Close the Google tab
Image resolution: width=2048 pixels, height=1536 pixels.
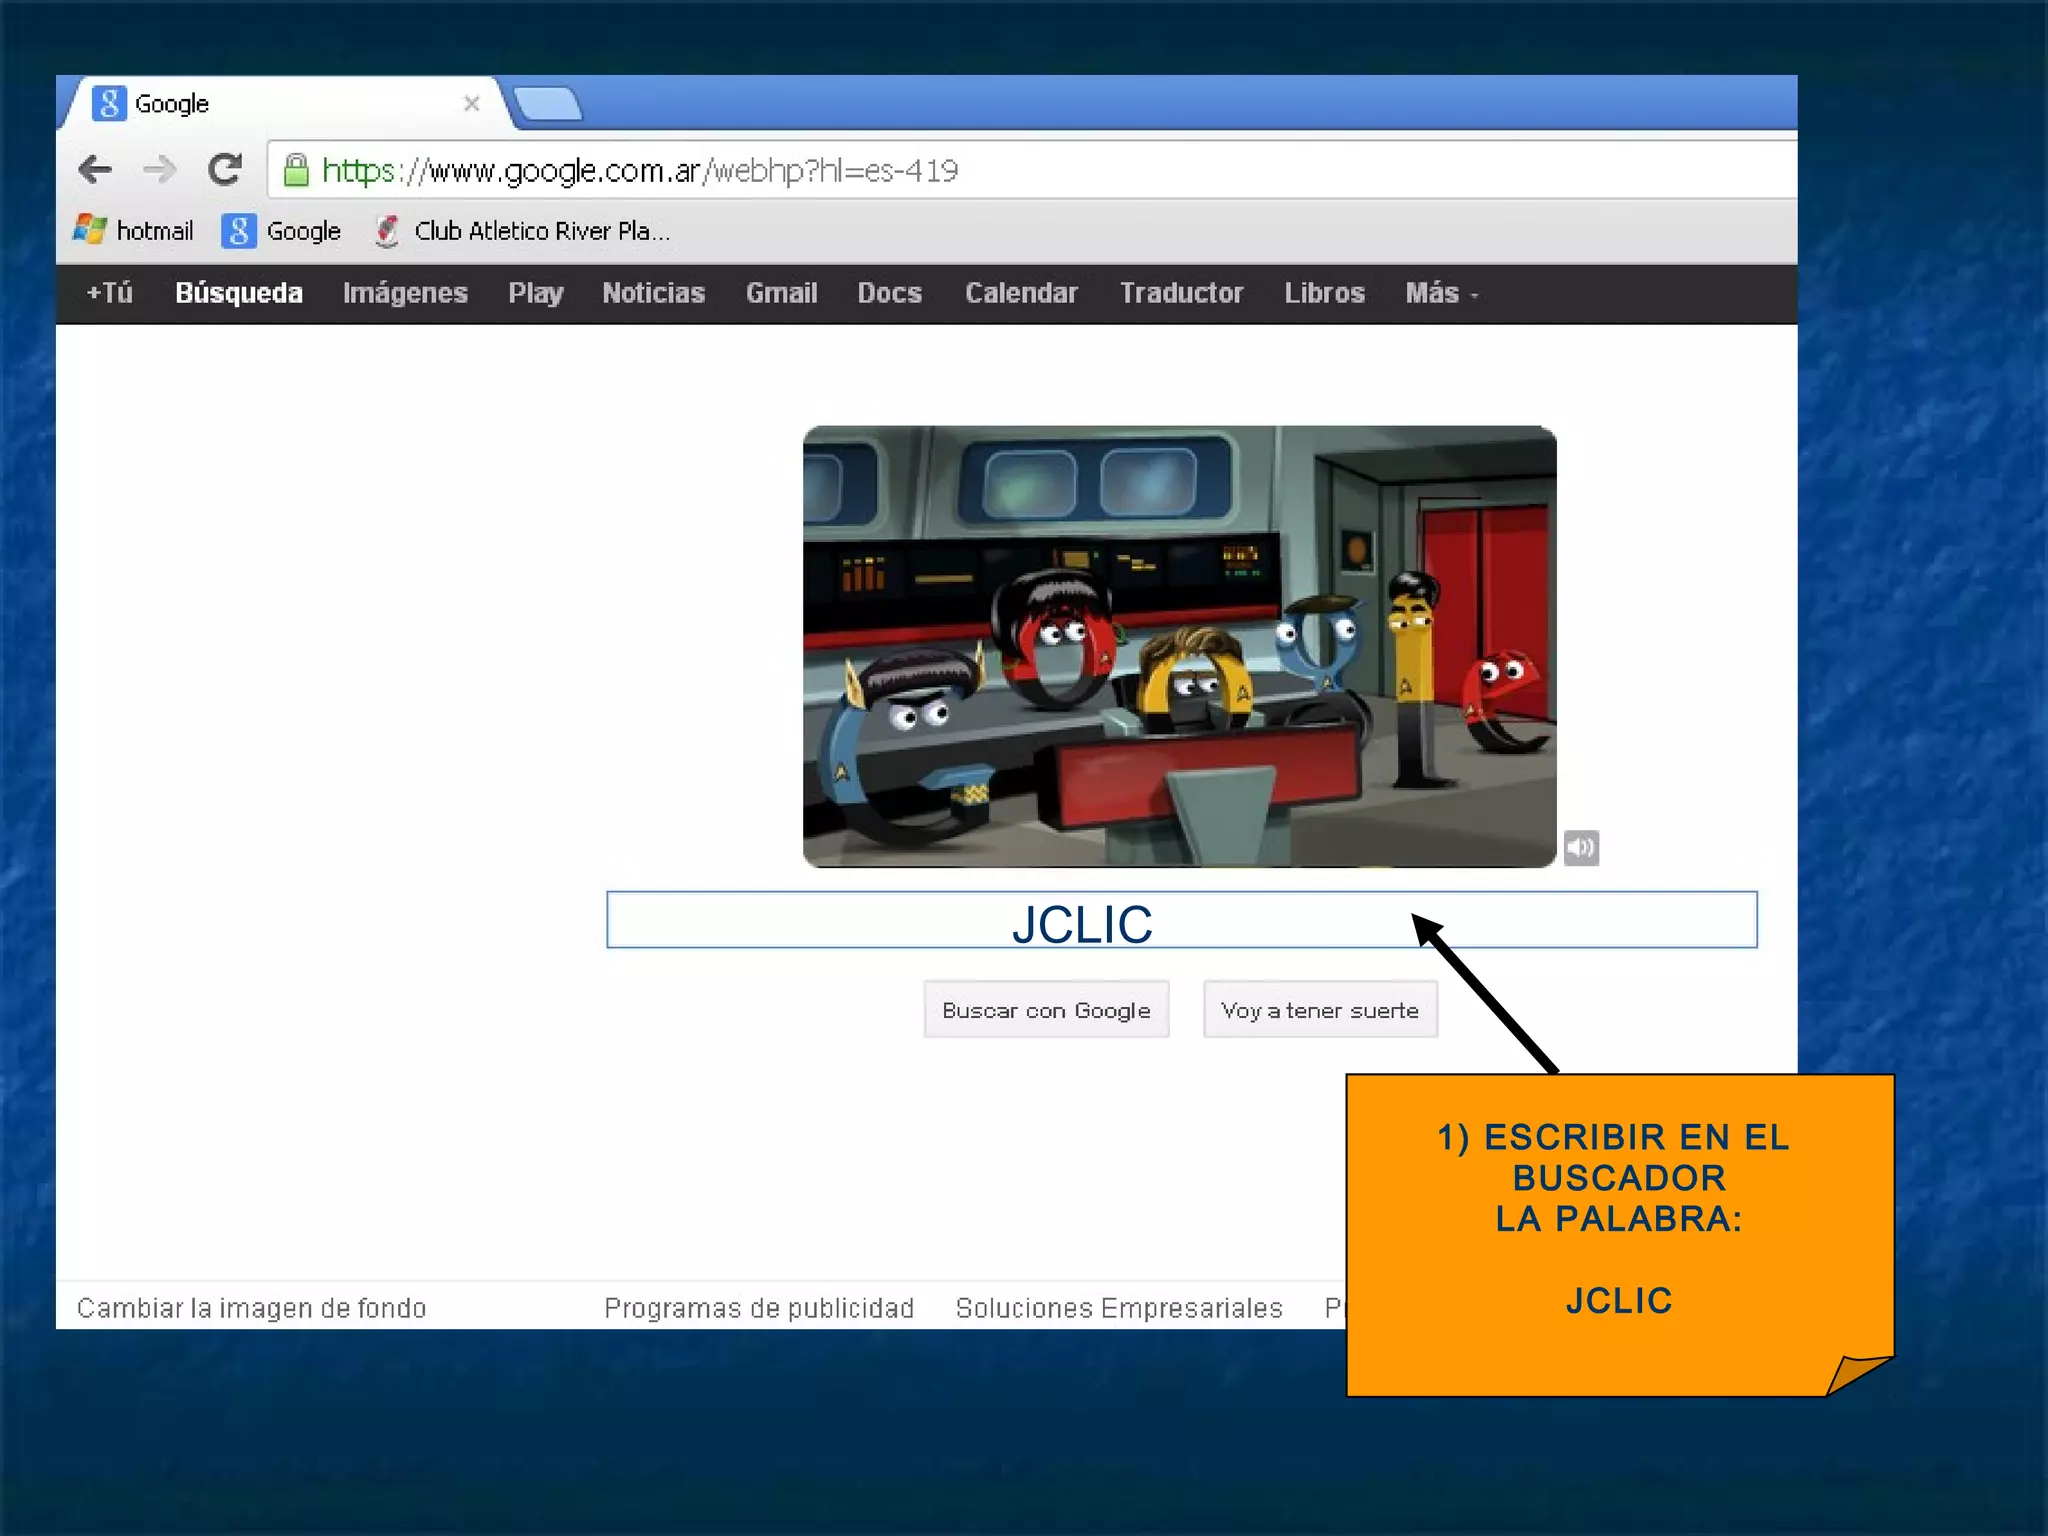tap(472, 104)
